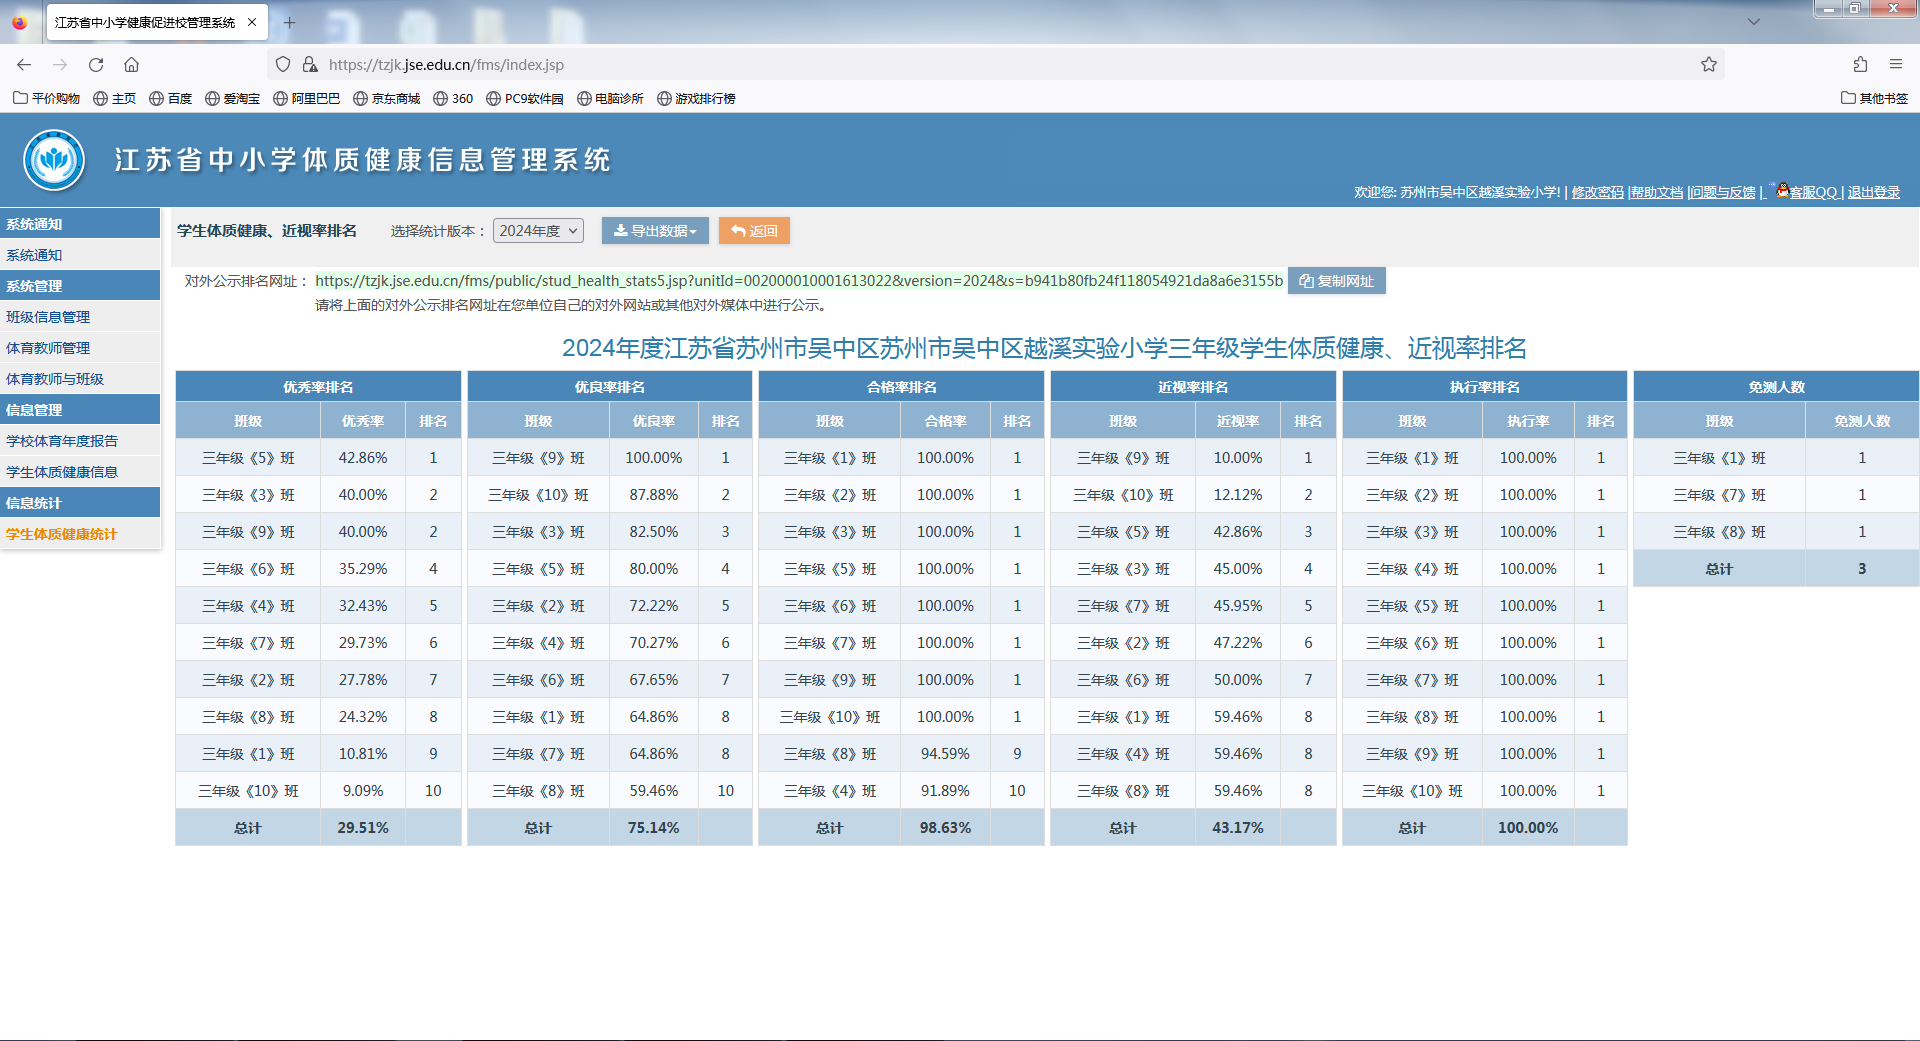Click the orange 返回 button
This screenshot has height=1041, width=1920.
point(754,231)
